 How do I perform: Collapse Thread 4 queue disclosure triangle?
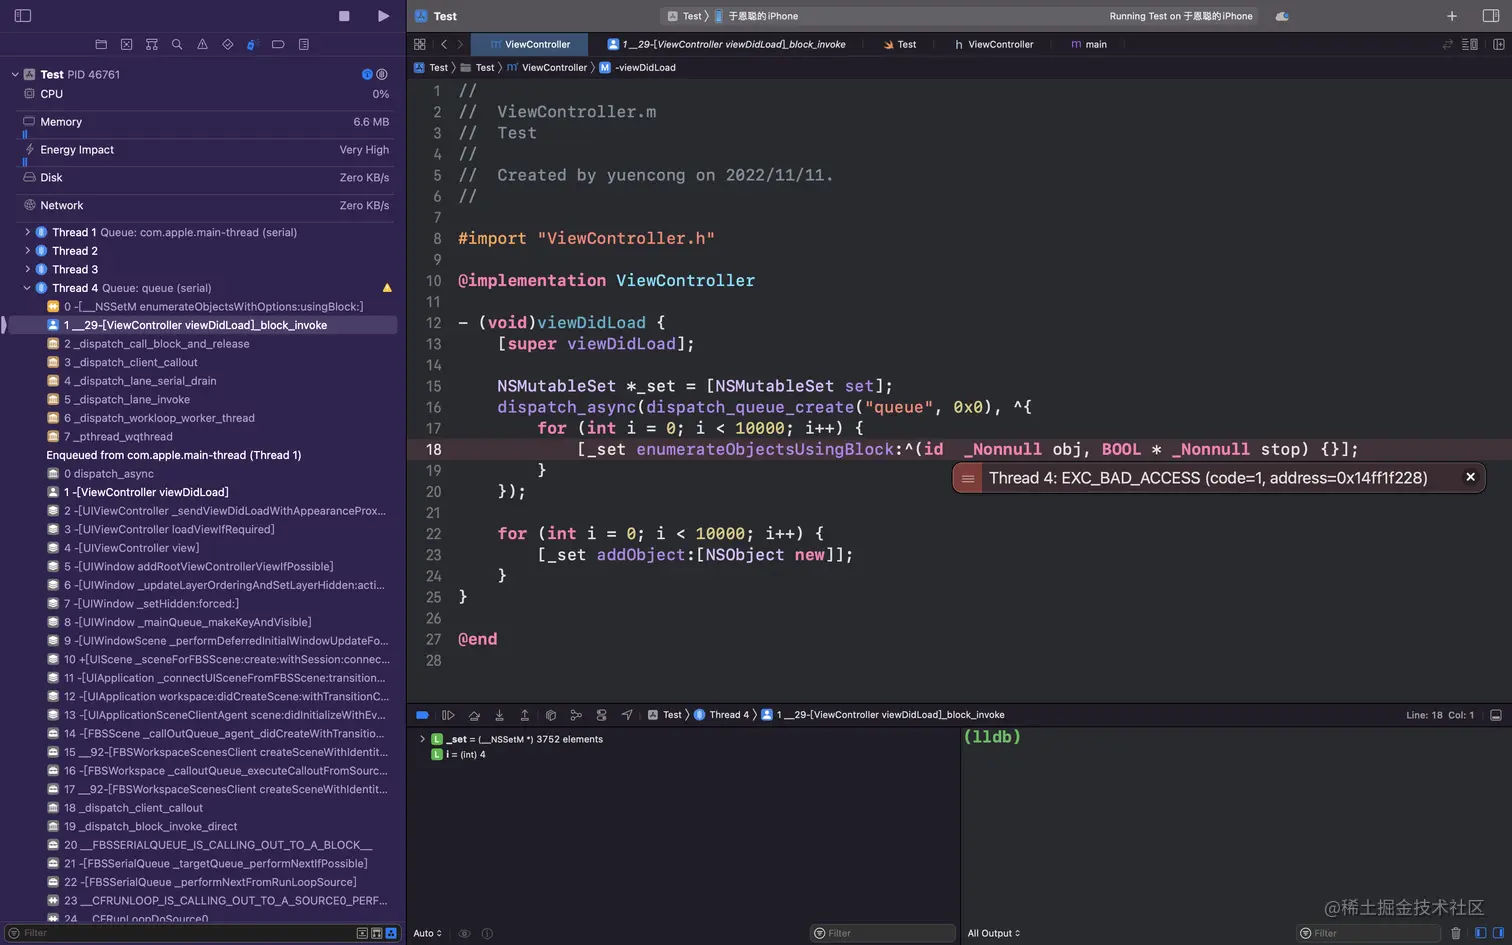(x=27, y=288)
